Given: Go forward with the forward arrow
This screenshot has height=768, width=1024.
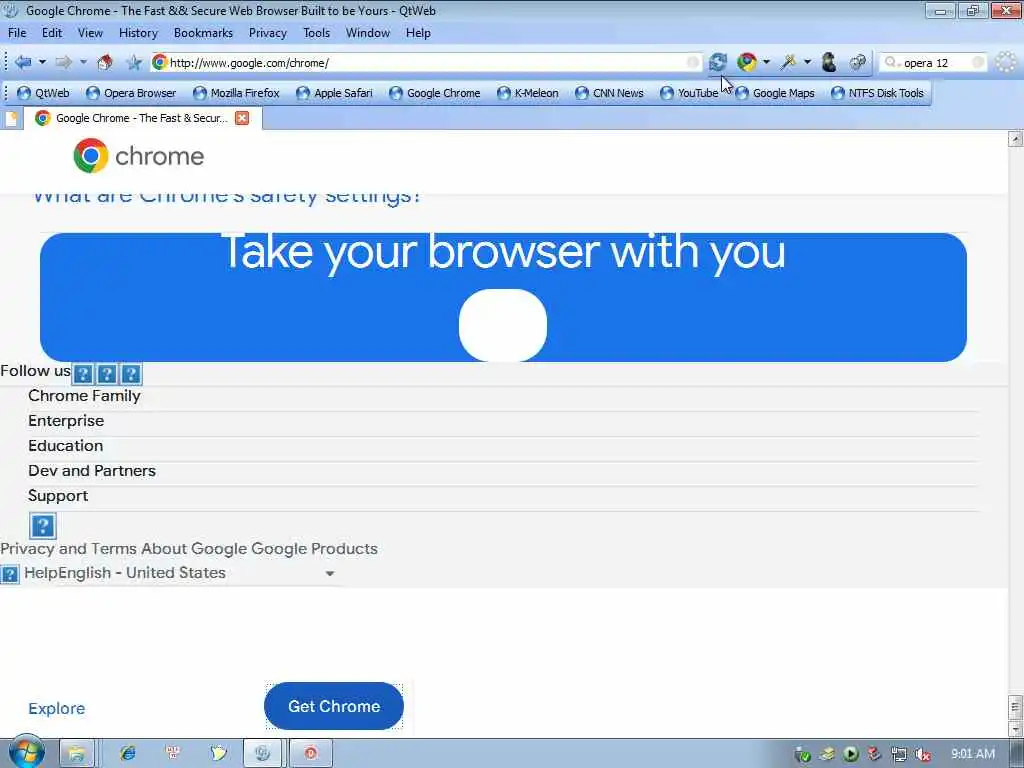Looking at the screenshot, I should (x=63, y=63).
